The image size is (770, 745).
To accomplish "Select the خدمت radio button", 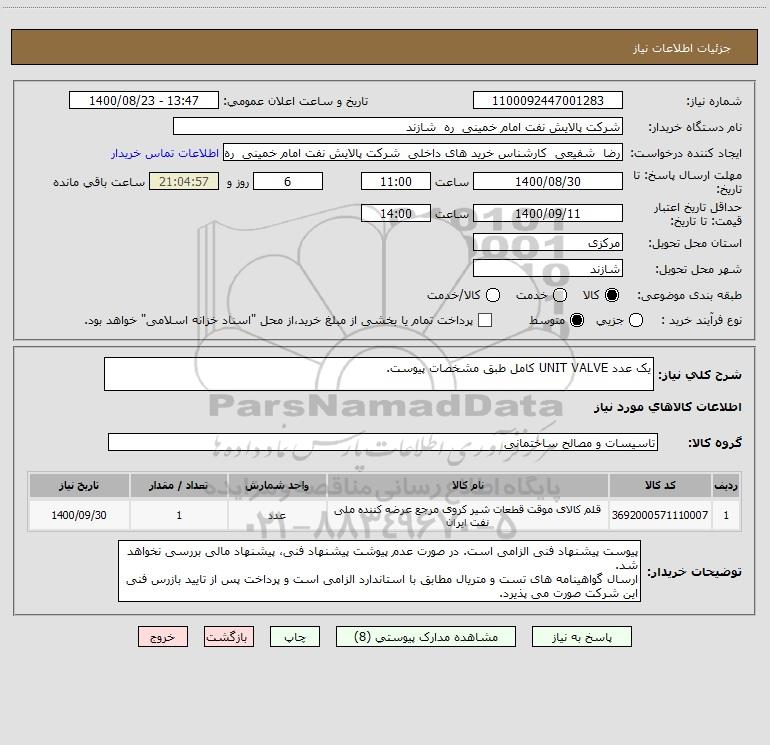I will tap(560, 295).
